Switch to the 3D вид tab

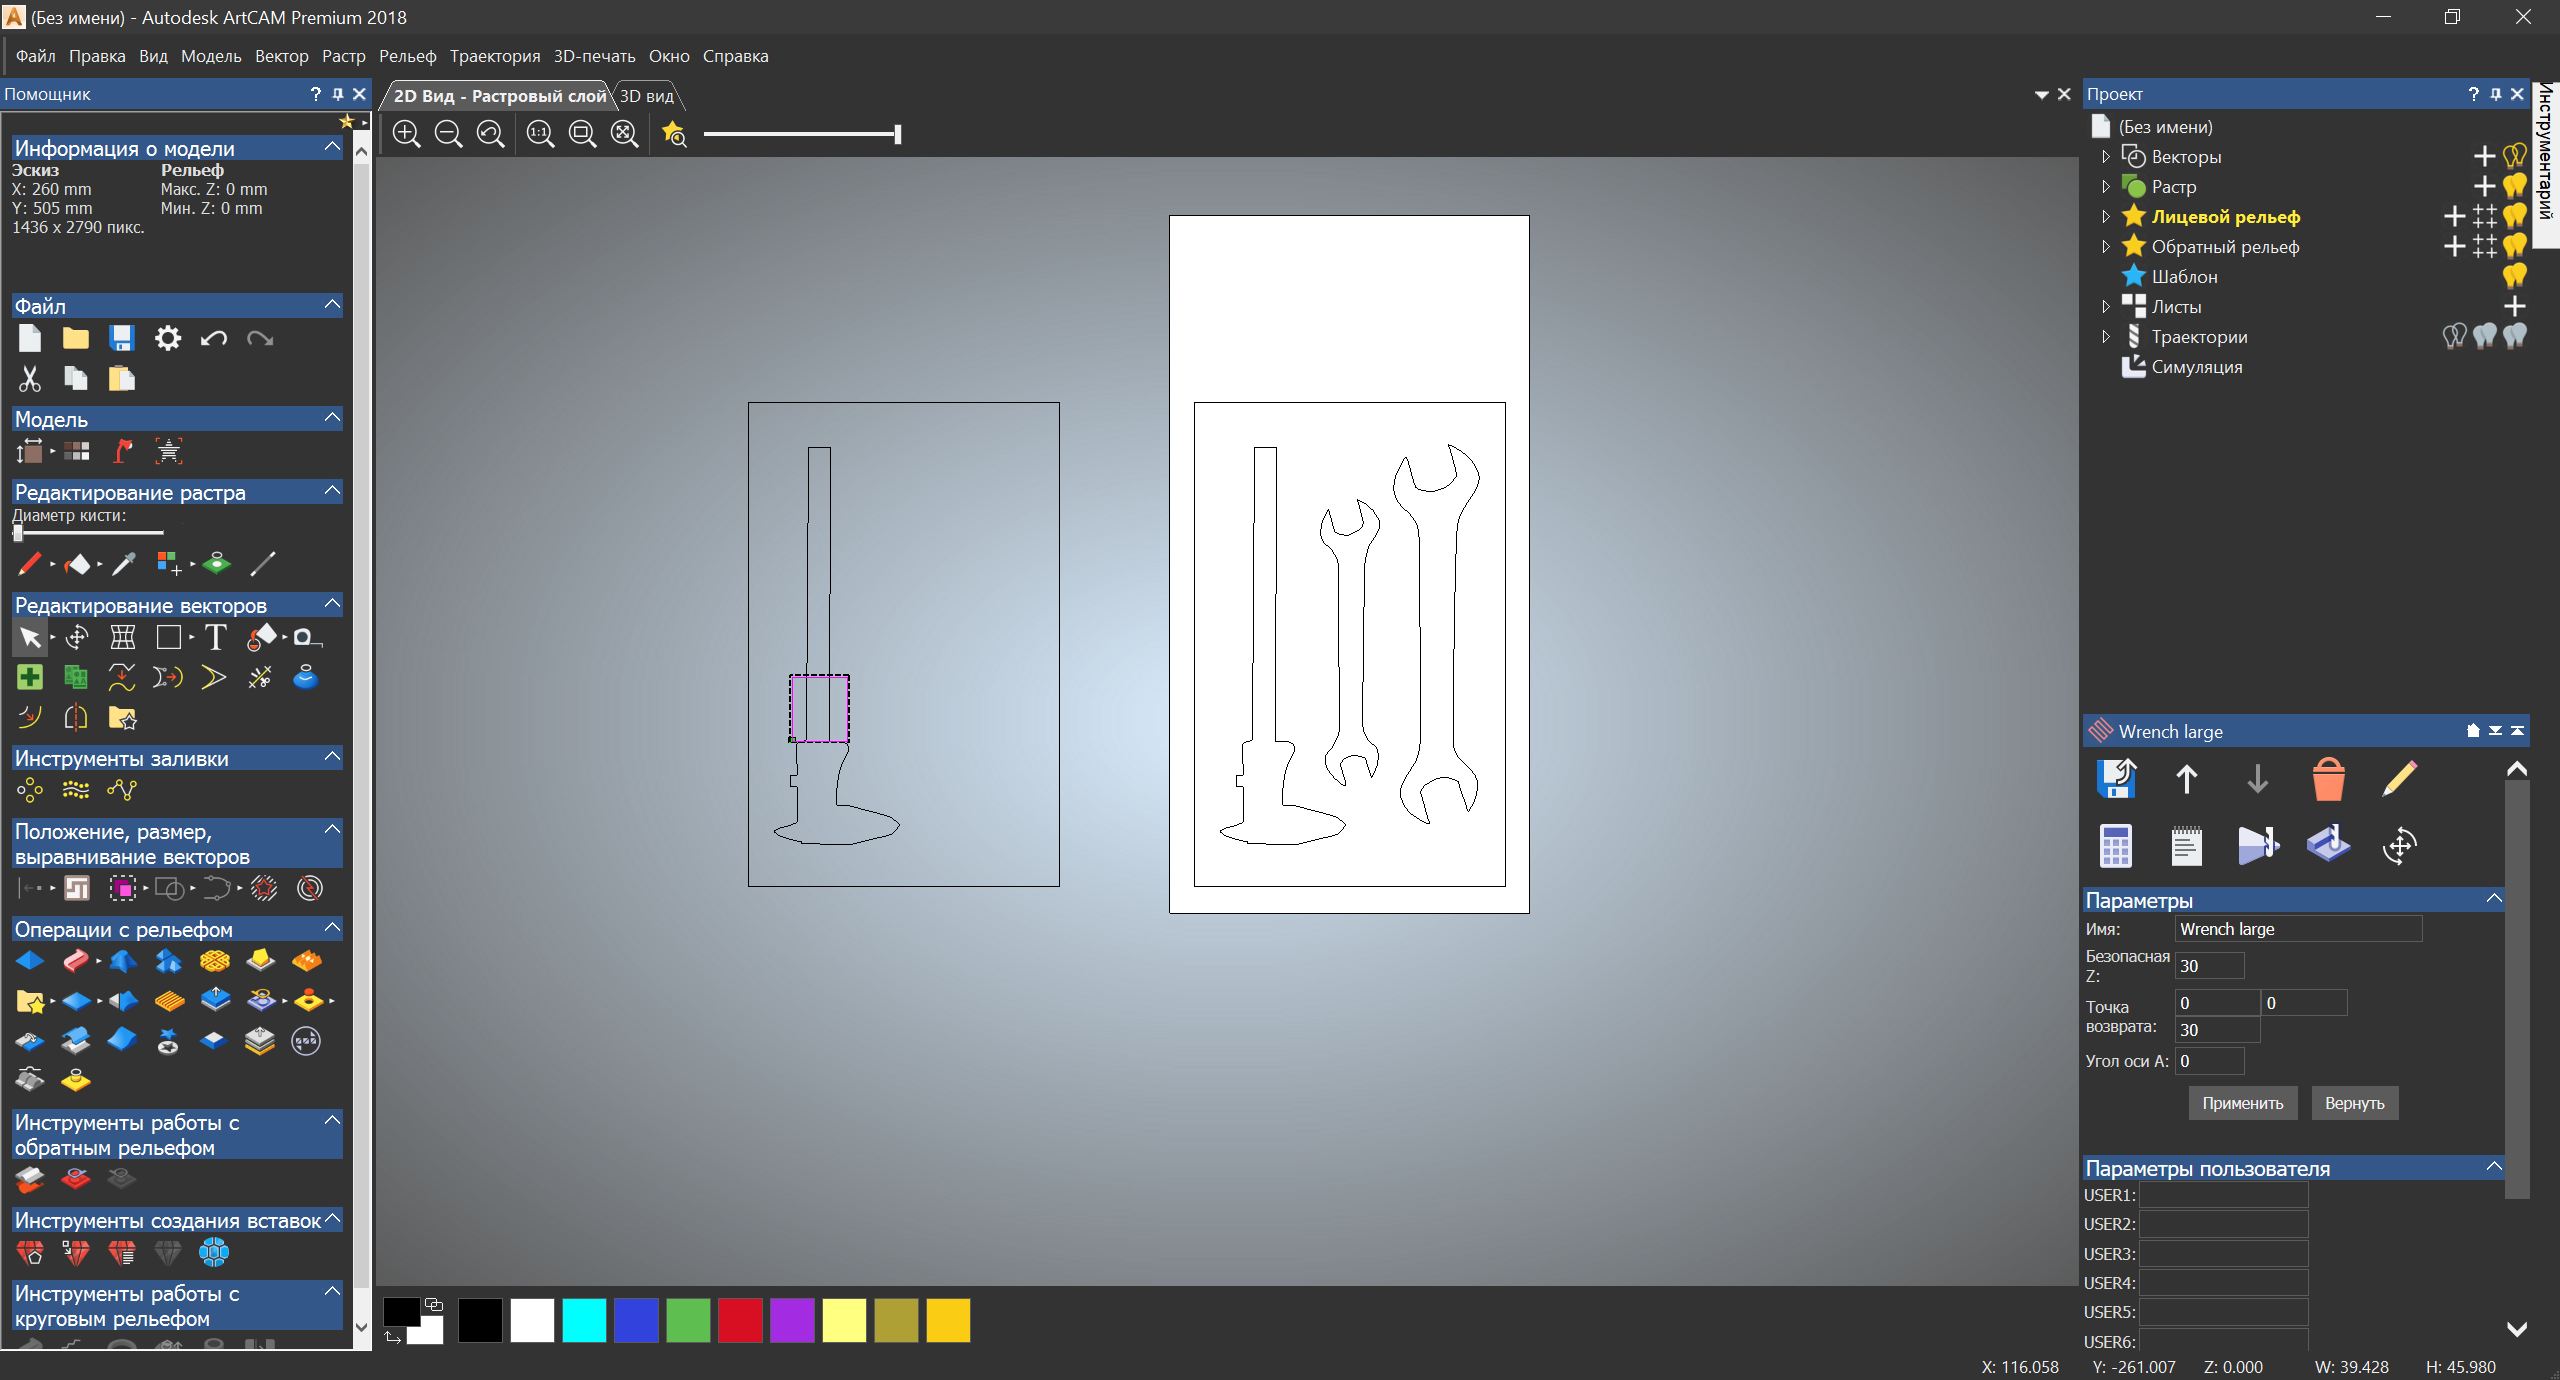647,96
